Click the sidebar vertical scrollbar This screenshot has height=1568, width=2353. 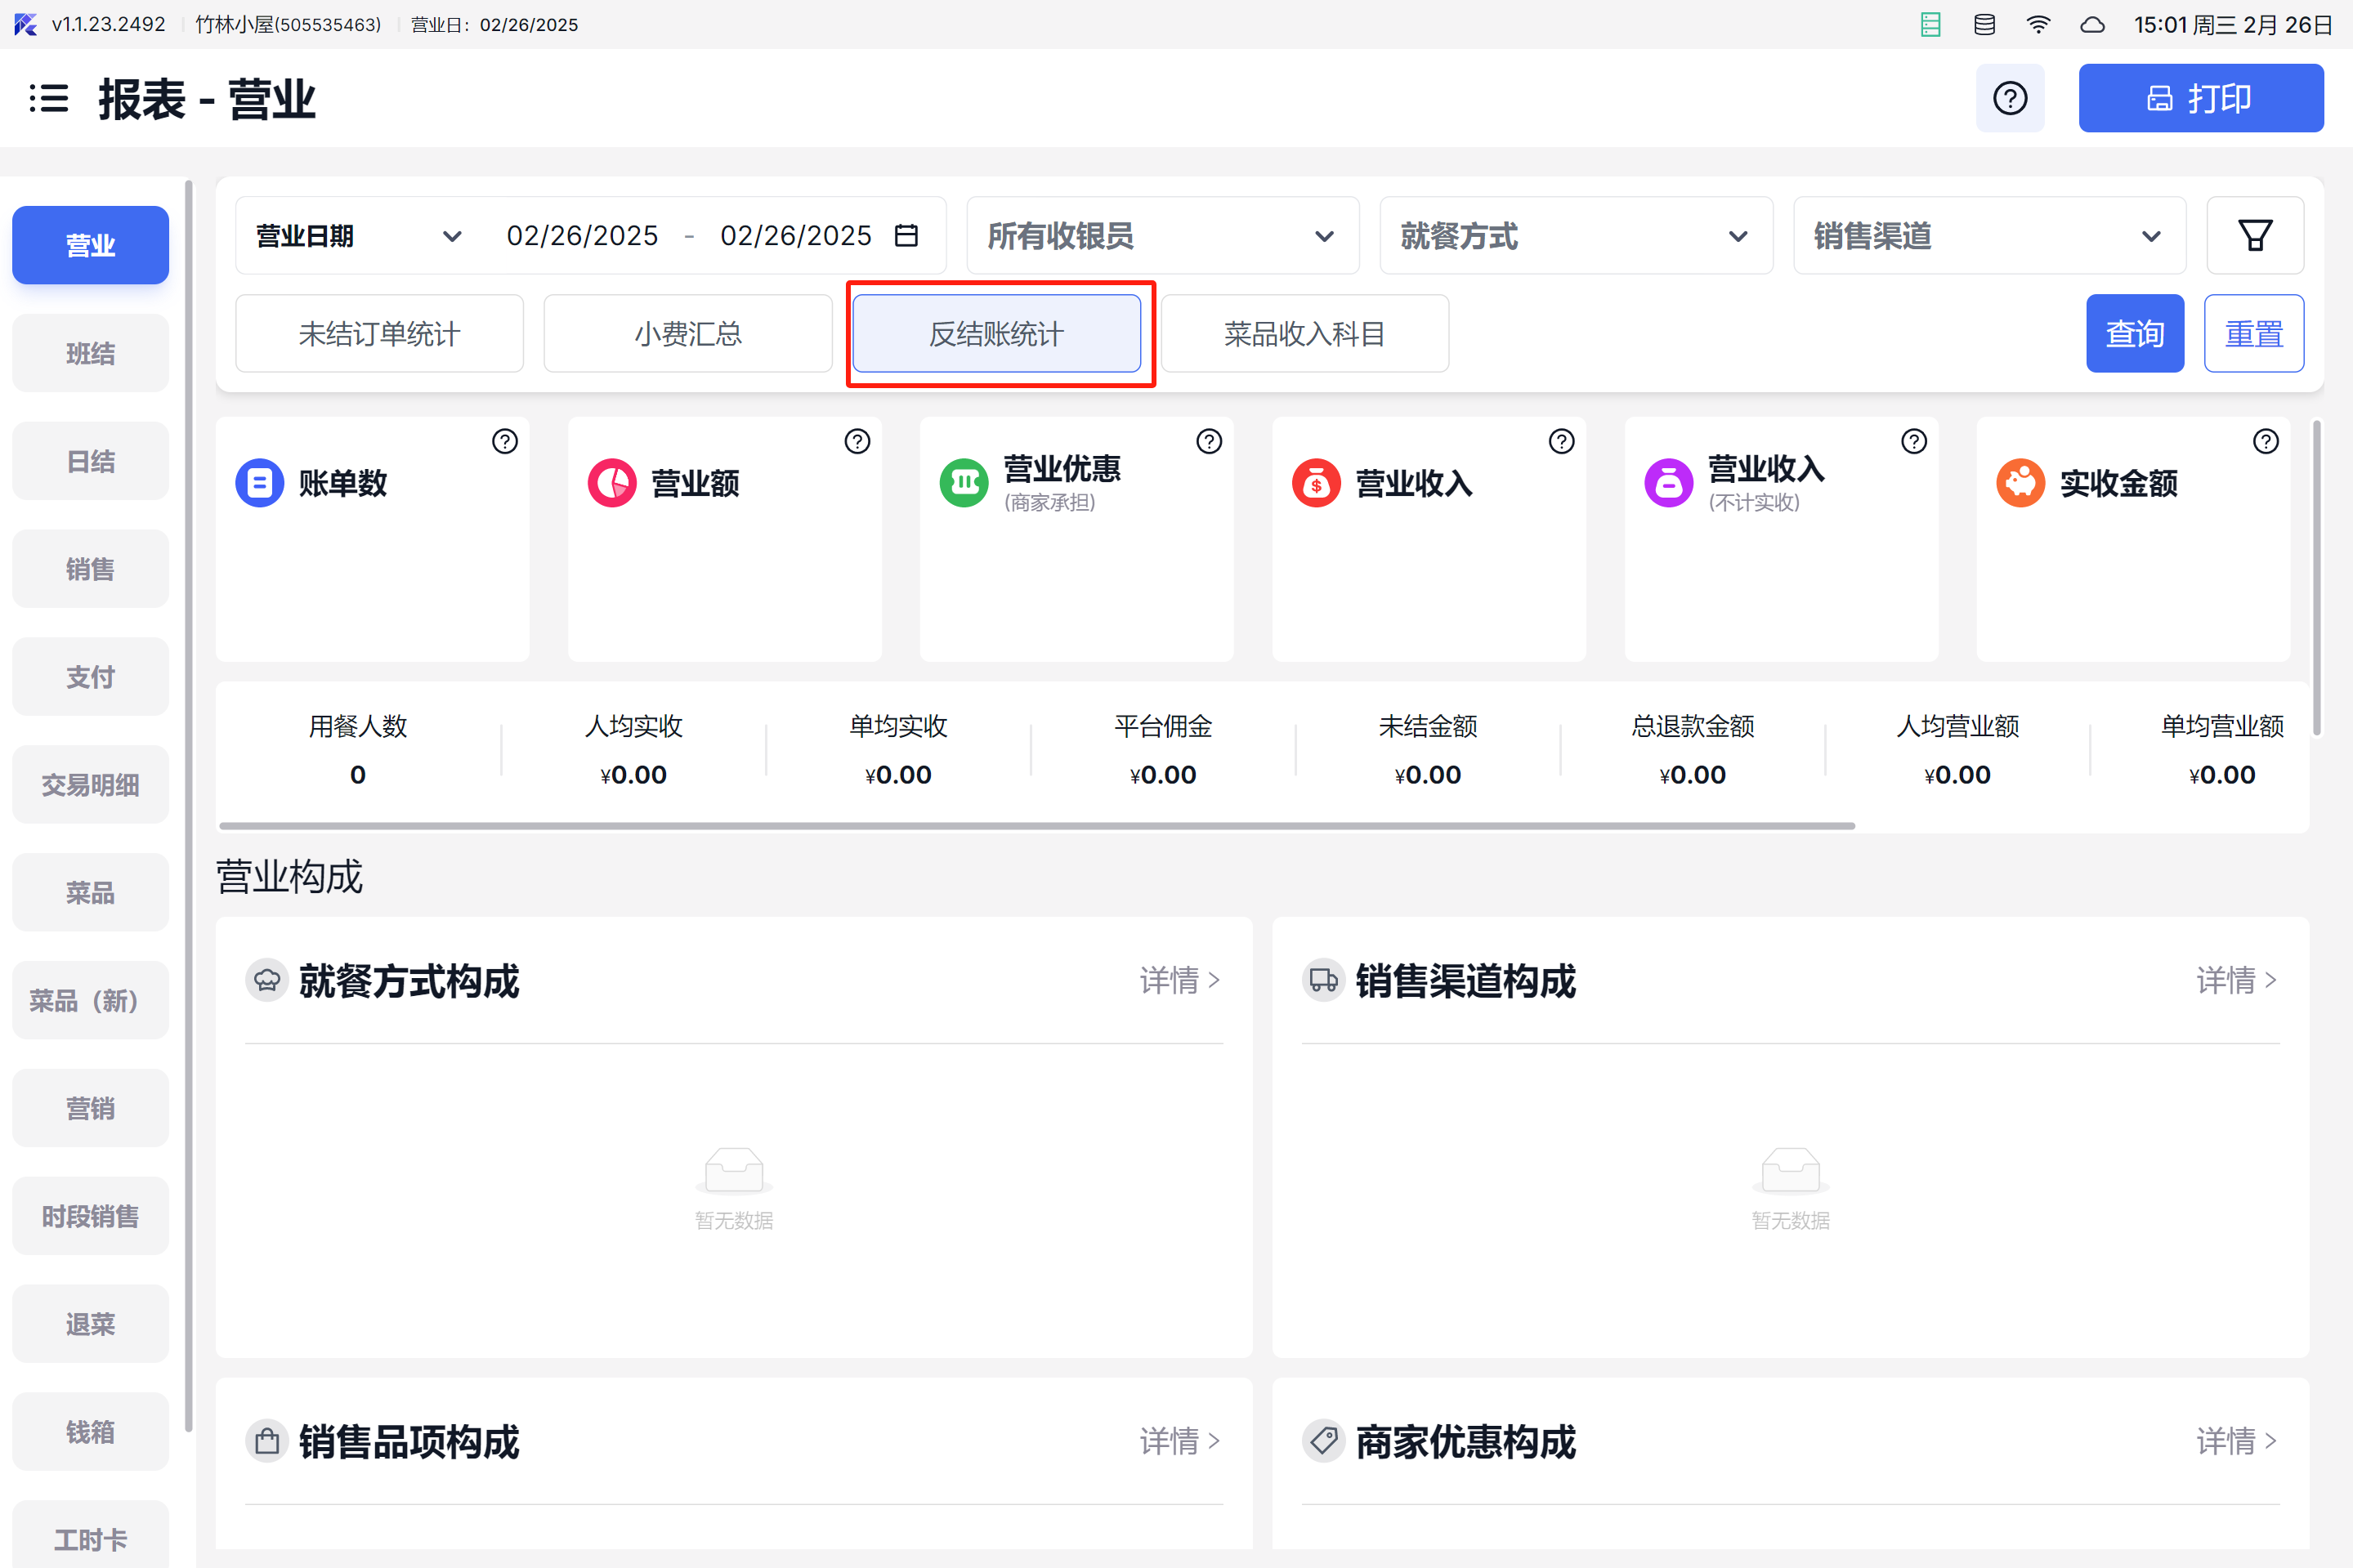point(188,806)
